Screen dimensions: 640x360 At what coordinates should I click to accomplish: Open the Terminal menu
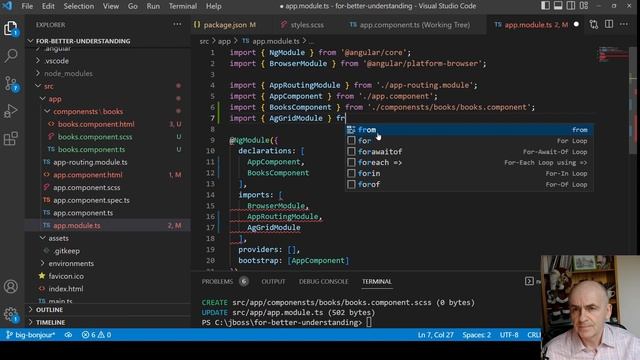tap(182, 6)
